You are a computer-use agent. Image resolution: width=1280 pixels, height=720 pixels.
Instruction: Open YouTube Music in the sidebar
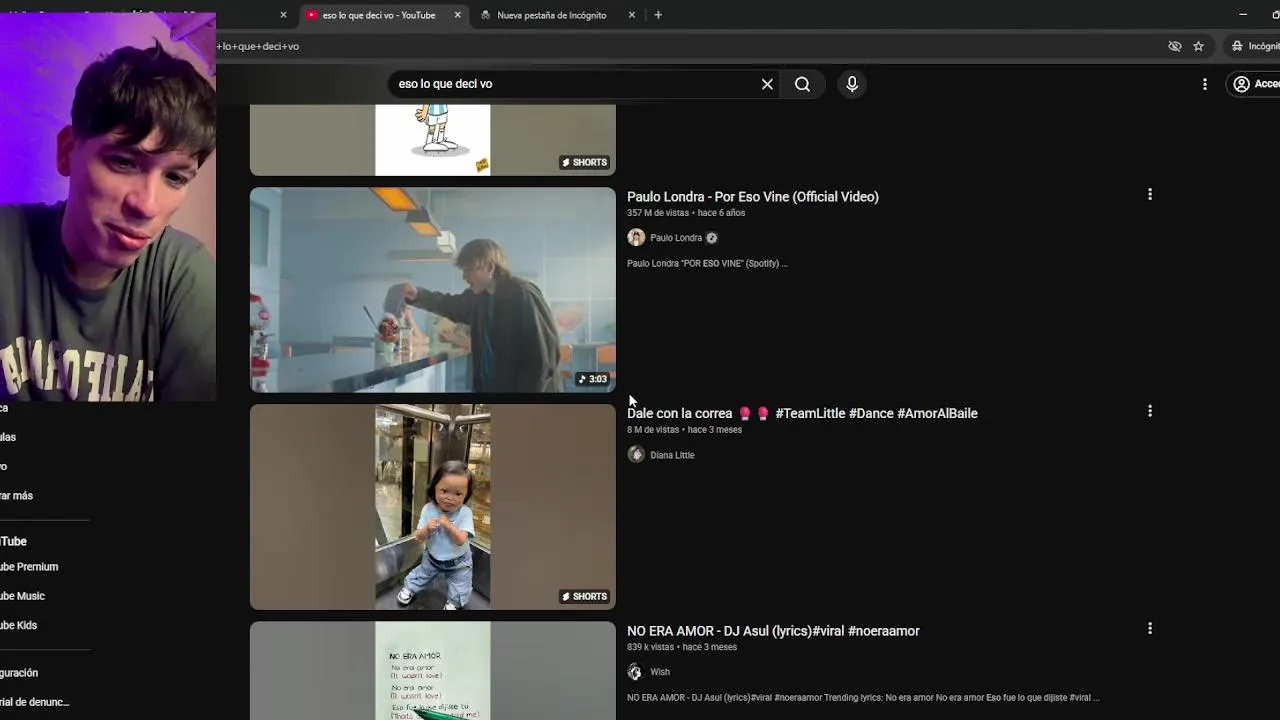pyautogui.click(x=22, y=596)
